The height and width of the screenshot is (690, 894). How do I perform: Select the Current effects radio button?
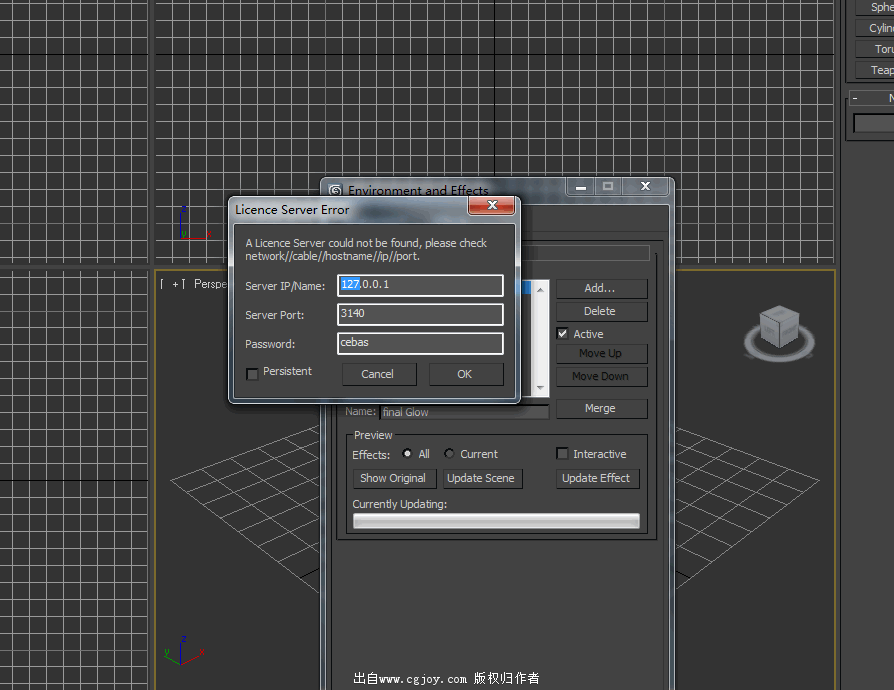pyautogui.click(x=449, y=453)
